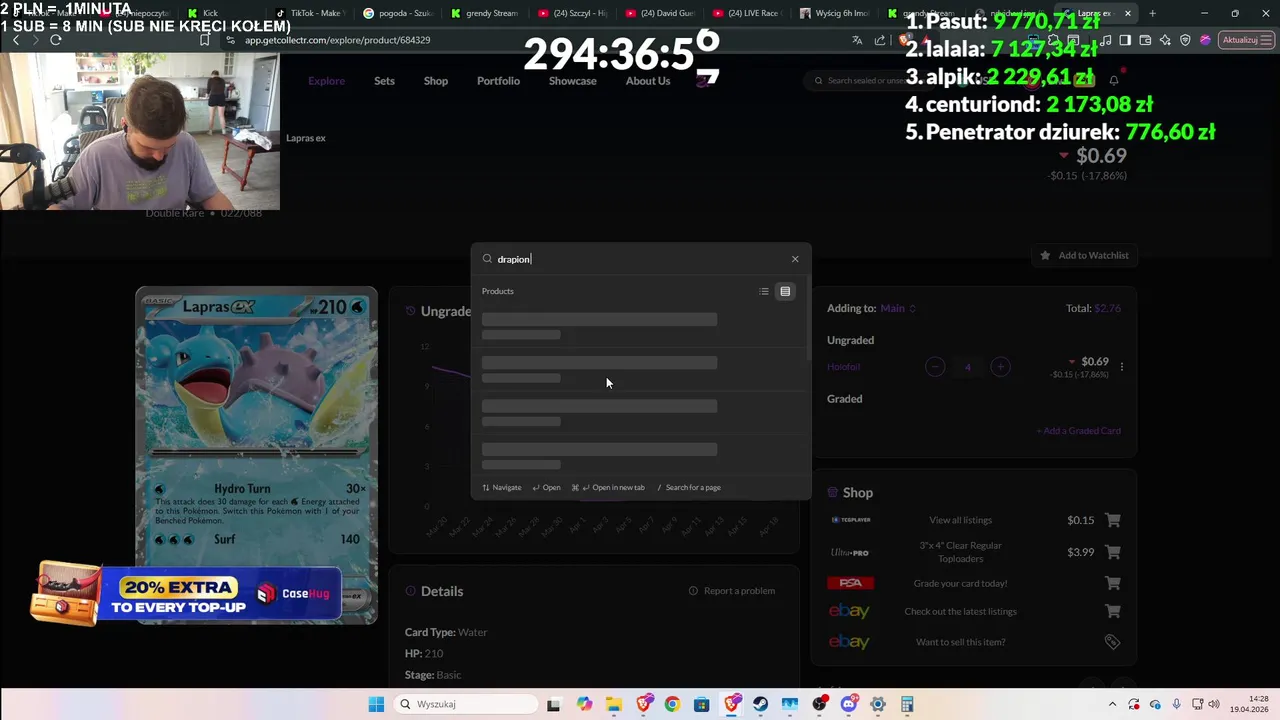Click the Open shortcut hint in dialog footer
The image size is (1280, 720).
click(546, 487)
